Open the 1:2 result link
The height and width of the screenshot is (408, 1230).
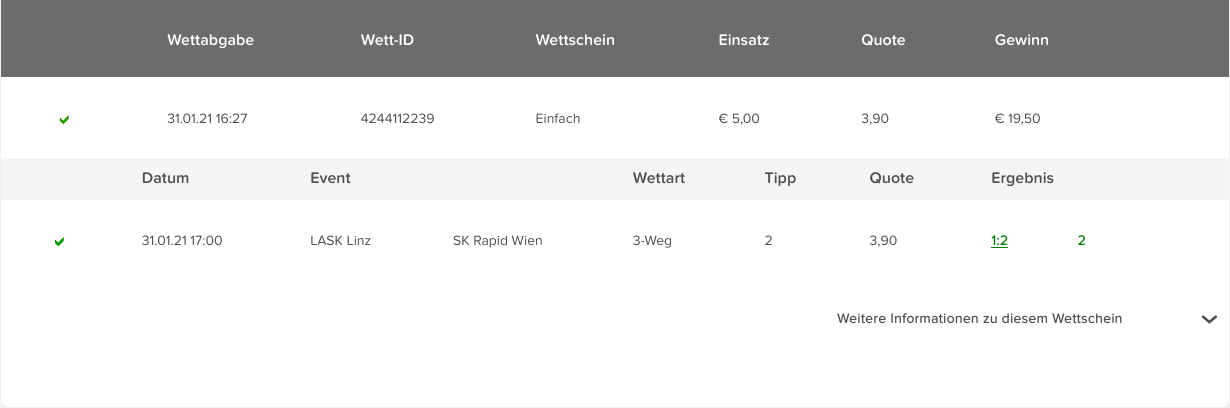coord(999,240)
